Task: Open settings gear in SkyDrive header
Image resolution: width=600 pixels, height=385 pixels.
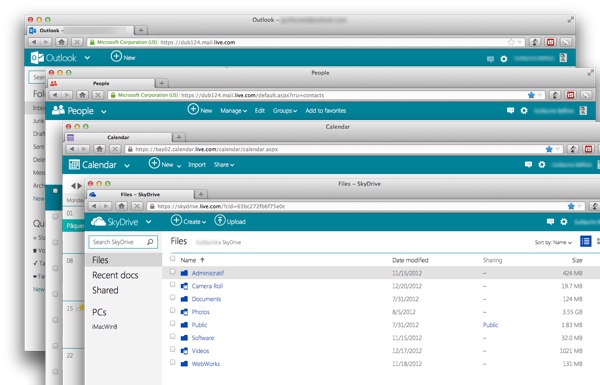Action: point(564,222)
